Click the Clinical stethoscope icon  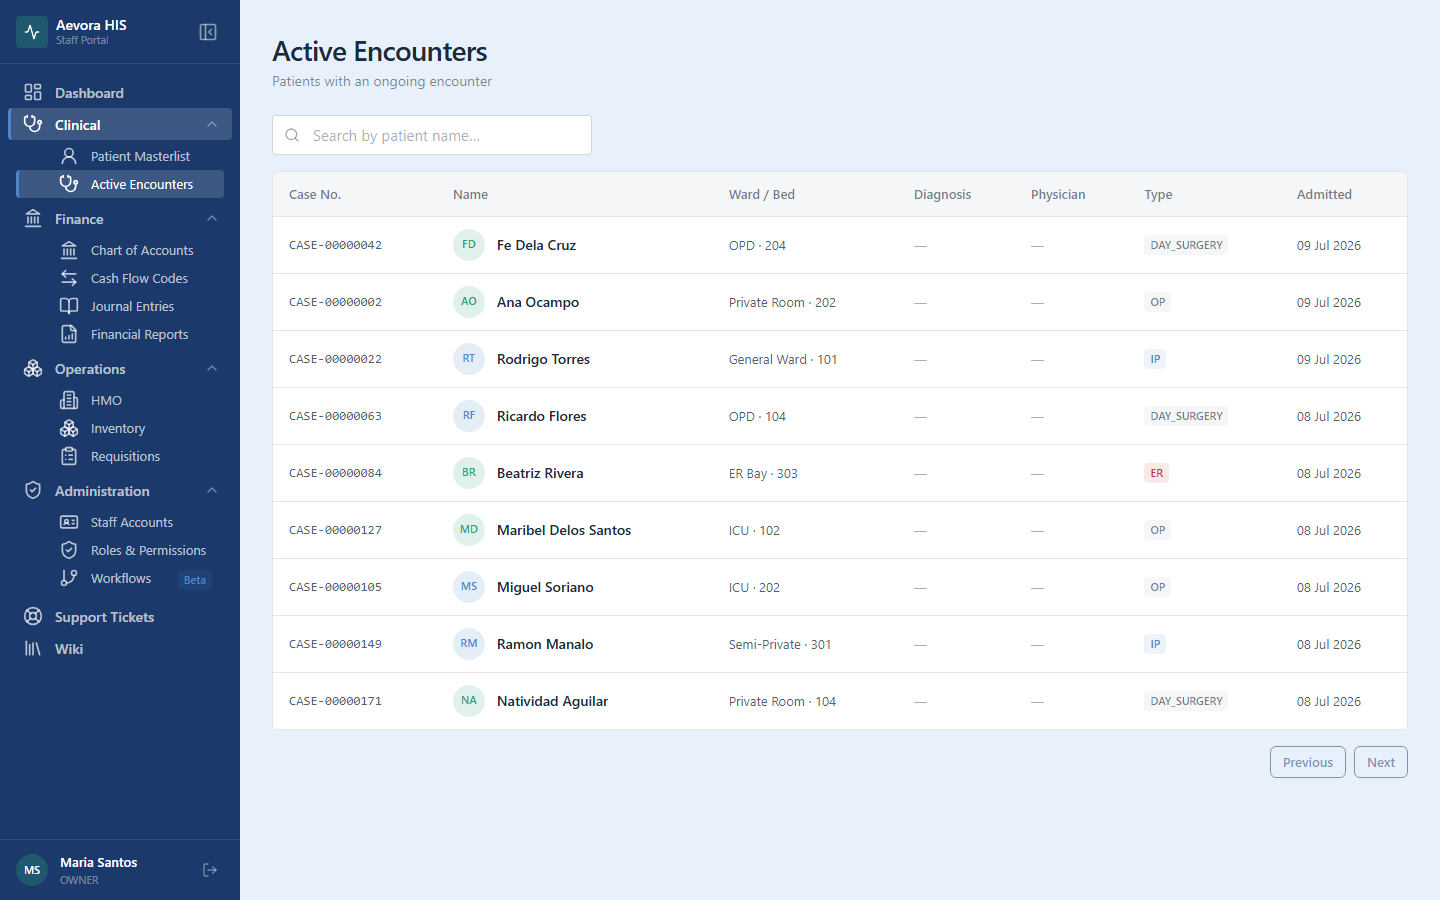click(x=33, y=124)
